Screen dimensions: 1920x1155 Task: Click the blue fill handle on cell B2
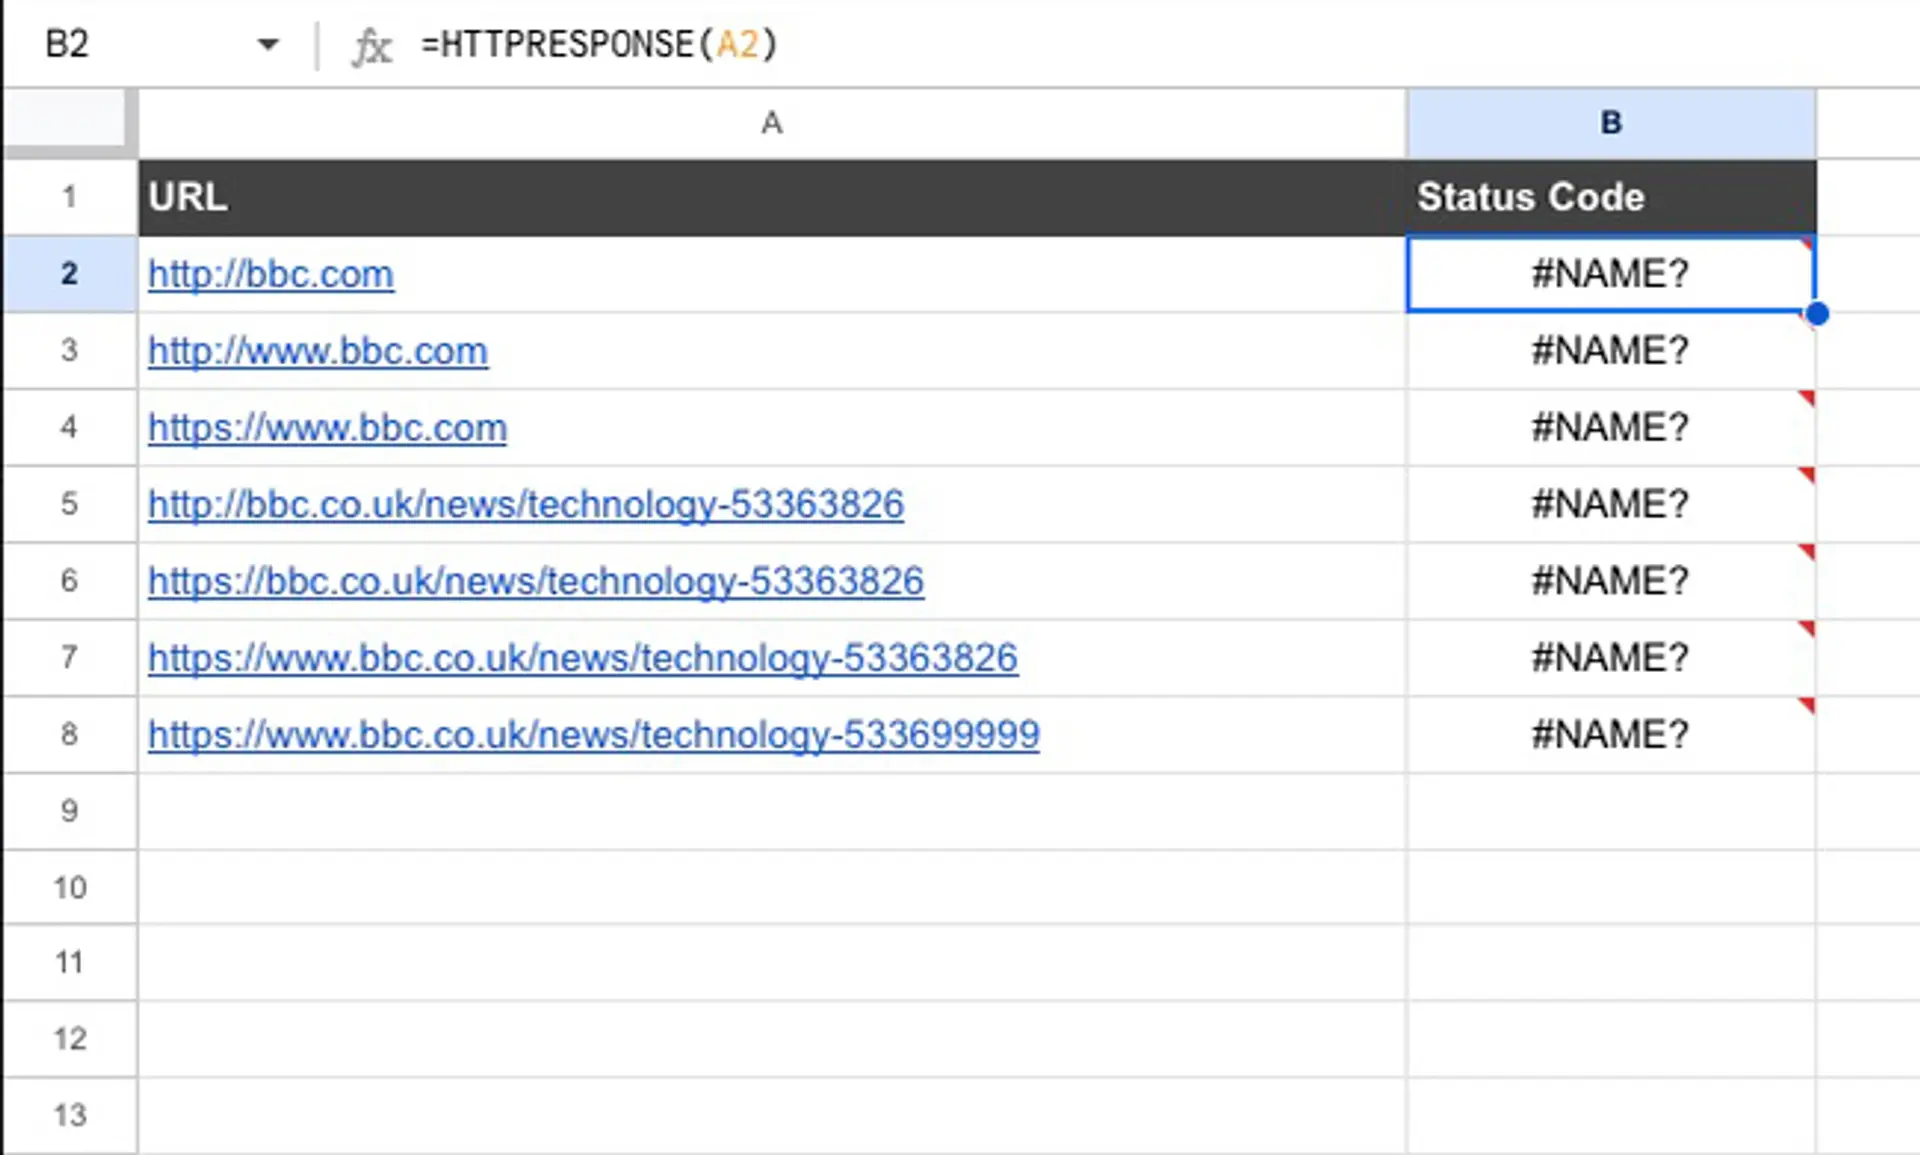[1817, 314]
